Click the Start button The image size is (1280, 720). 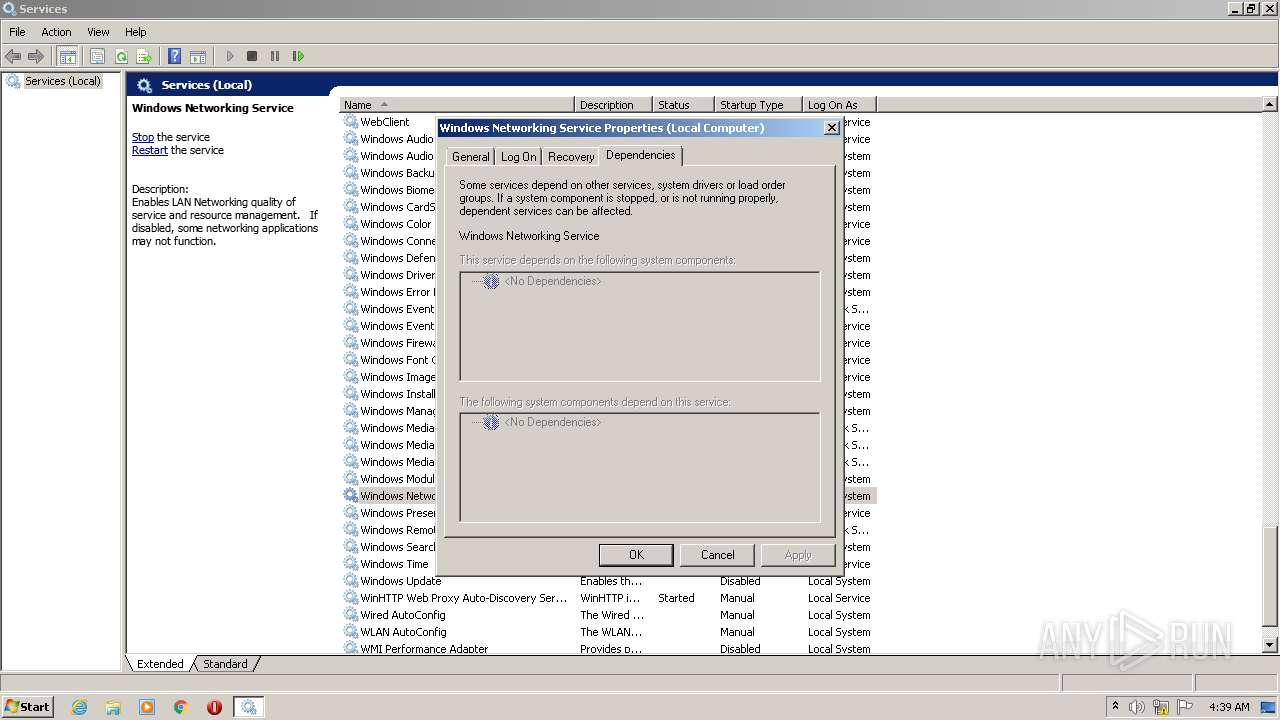[x=28, y=706]
